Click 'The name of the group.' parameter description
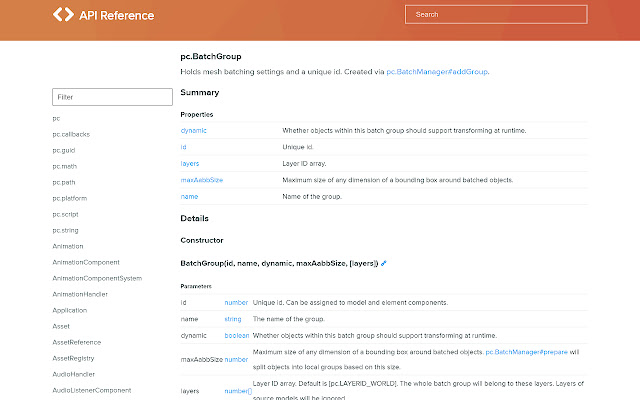The image size is (640, 400). click(x=289, y=319)
